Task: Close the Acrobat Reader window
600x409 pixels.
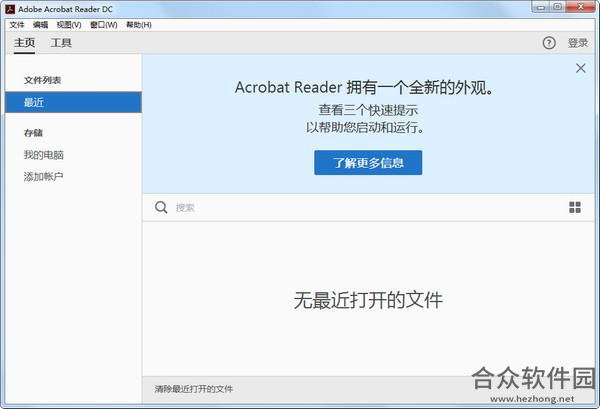Action: [580, 7]
